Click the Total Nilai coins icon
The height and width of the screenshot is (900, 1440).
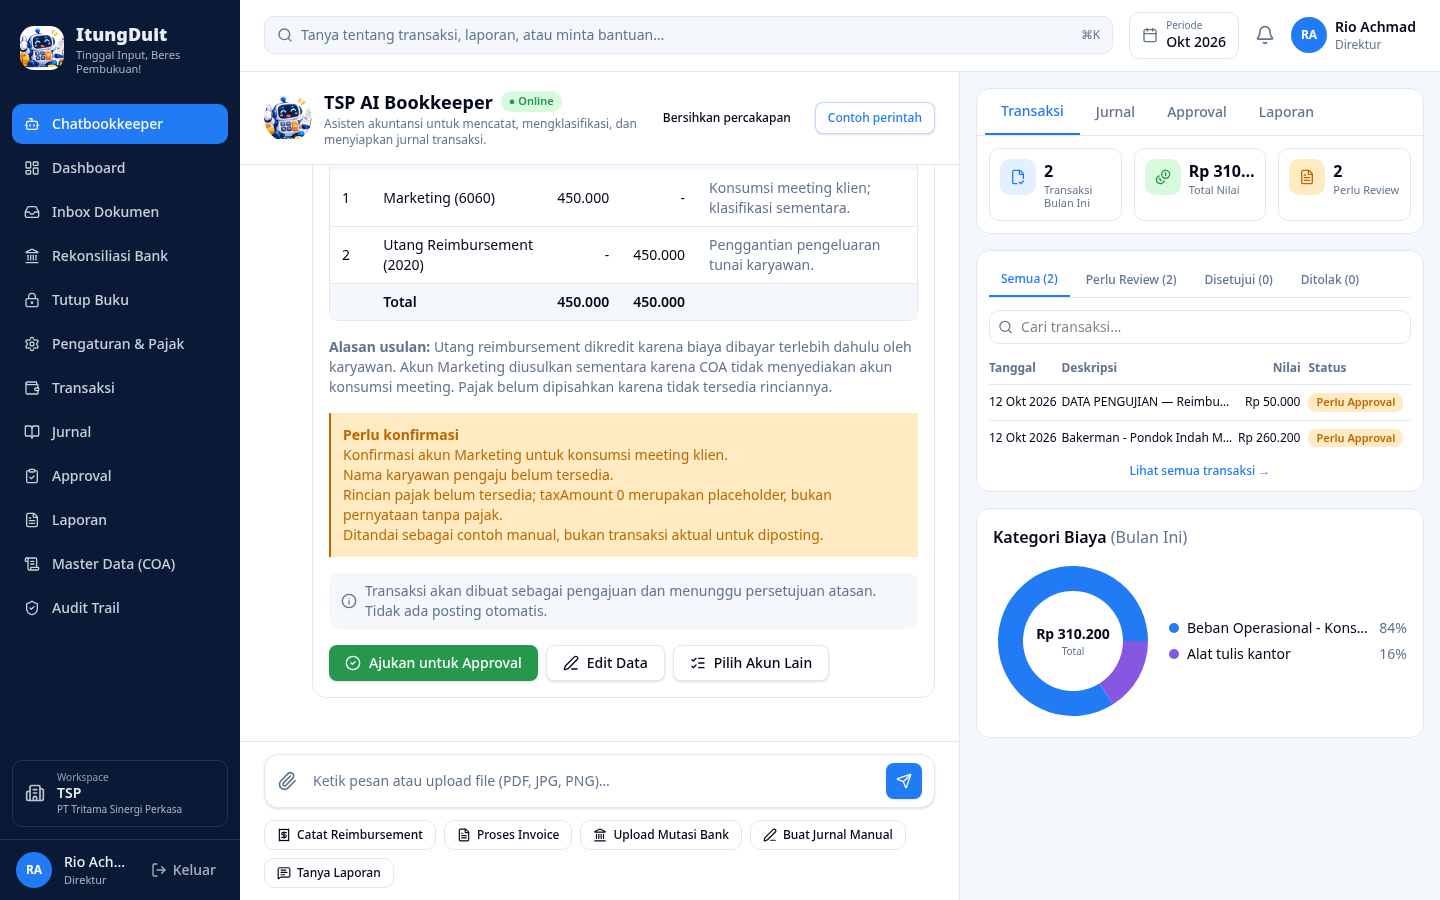1163,177
